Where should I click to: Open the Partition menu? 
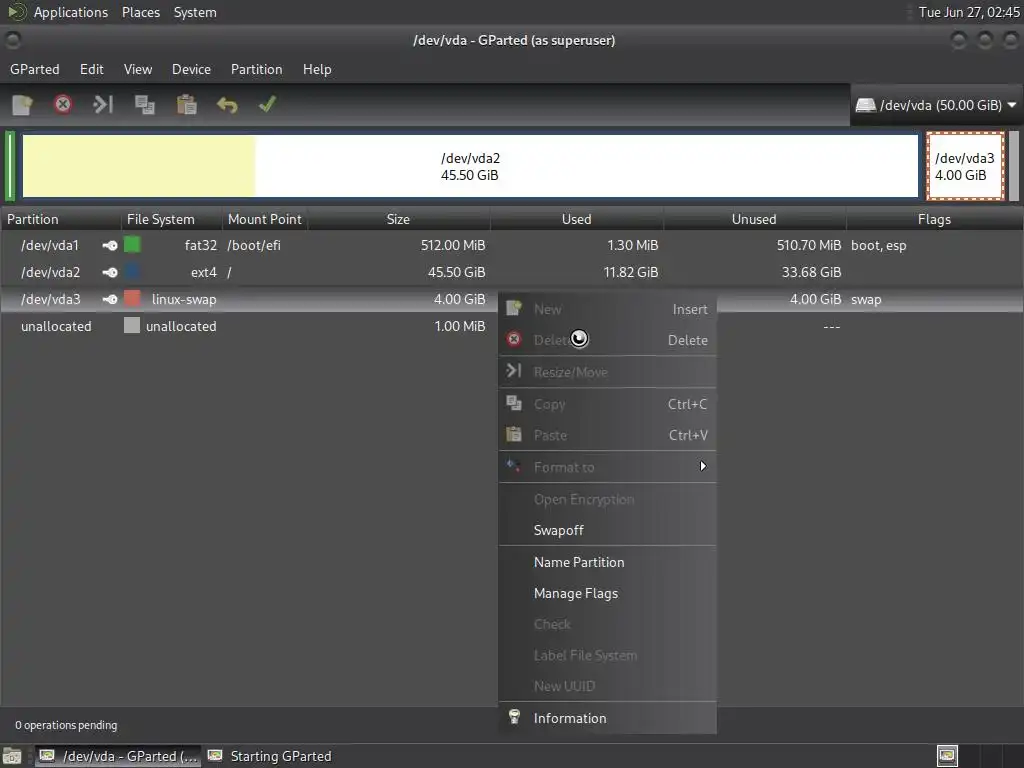pyautogui.click(x=257, y=69)
